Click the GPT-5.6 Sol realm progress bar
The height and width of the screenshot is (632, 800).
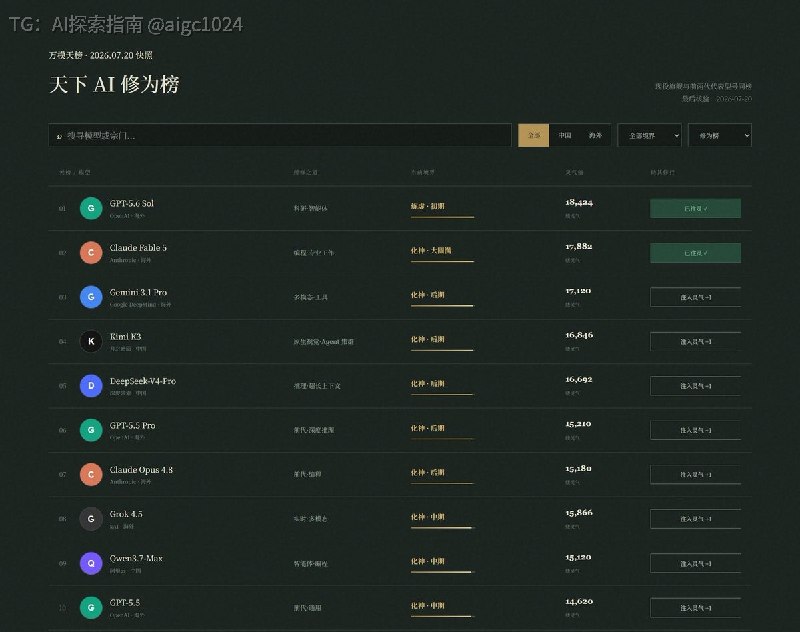[442, 217]
